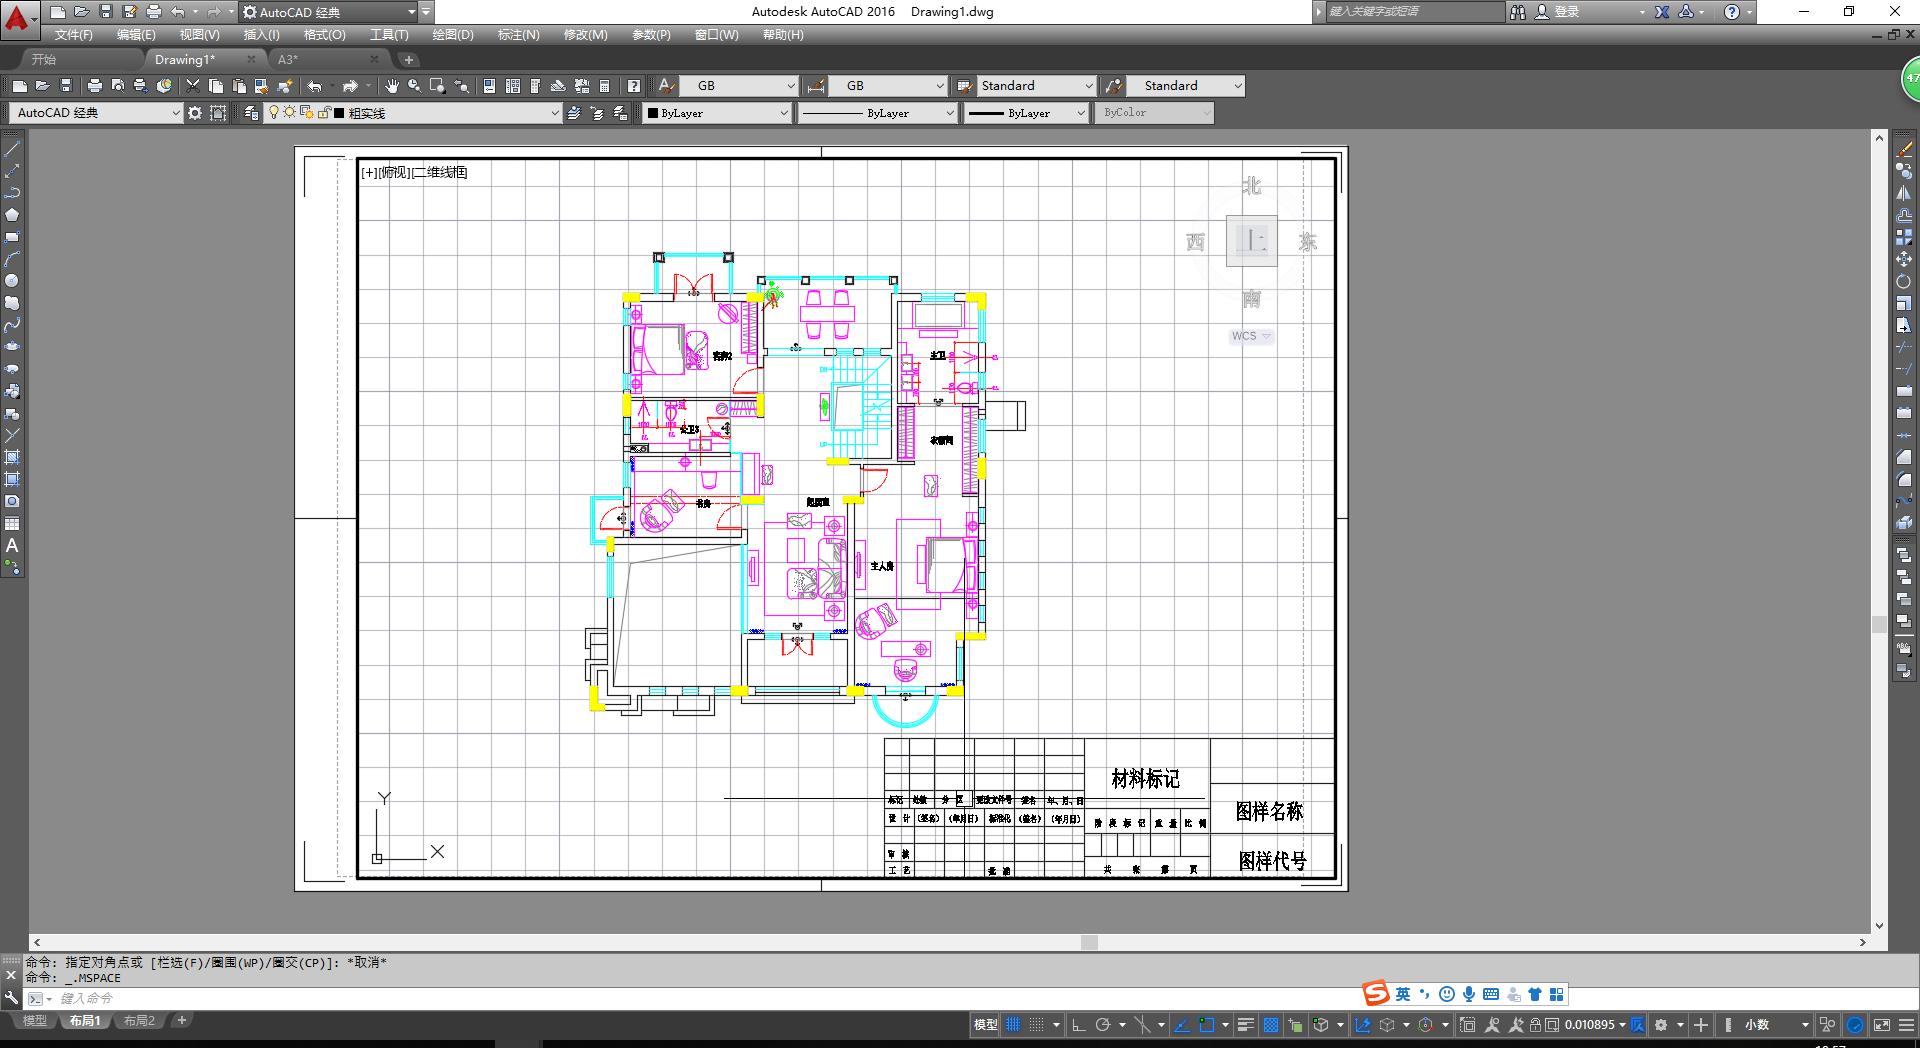Click the Plot printer icon

click(95, 86)
